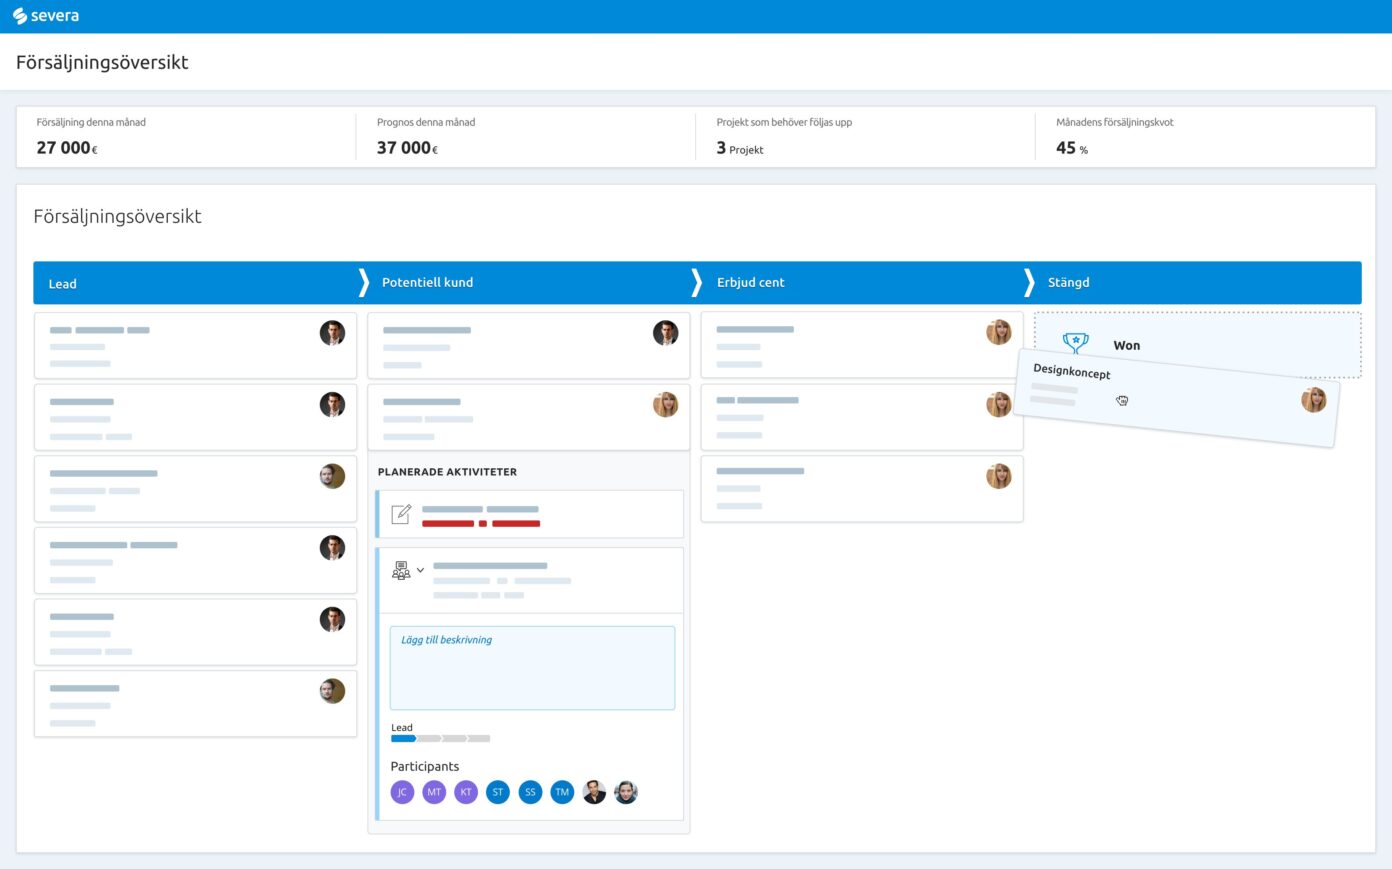Select the JC participant avatar
The image size is (1392, 869).
402,792
